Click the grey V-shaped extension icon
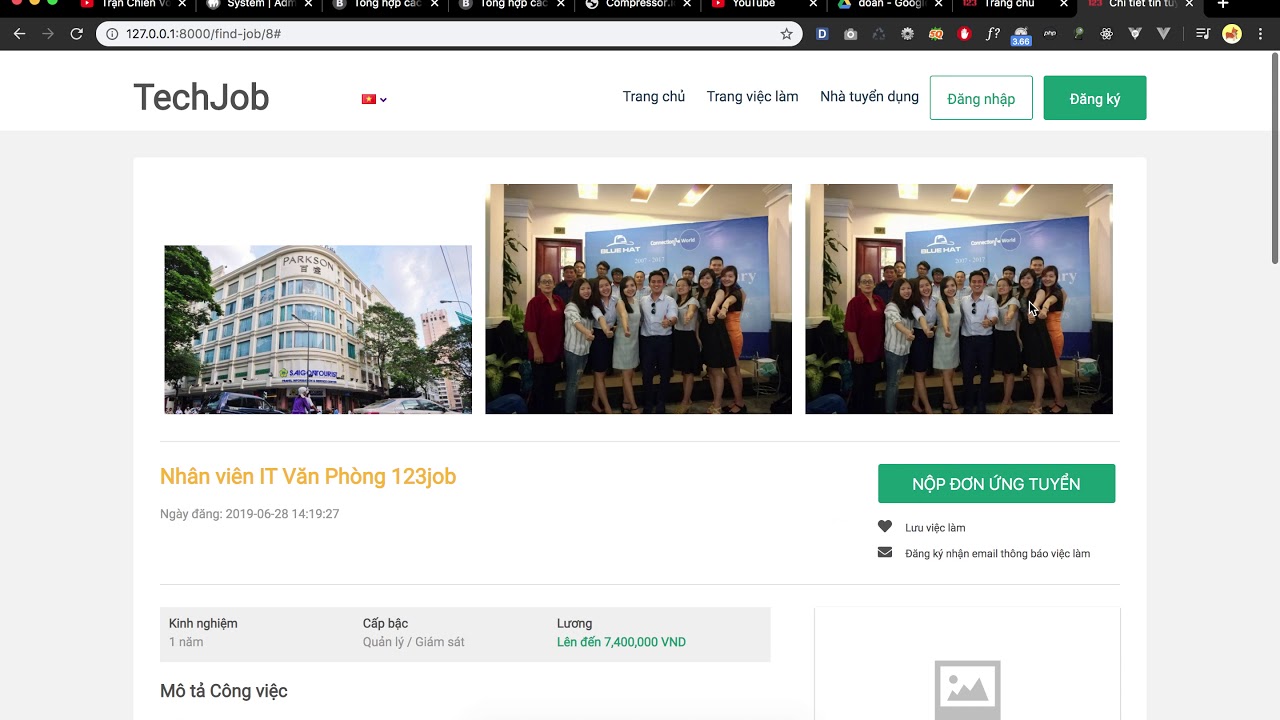 (1164, 34)
